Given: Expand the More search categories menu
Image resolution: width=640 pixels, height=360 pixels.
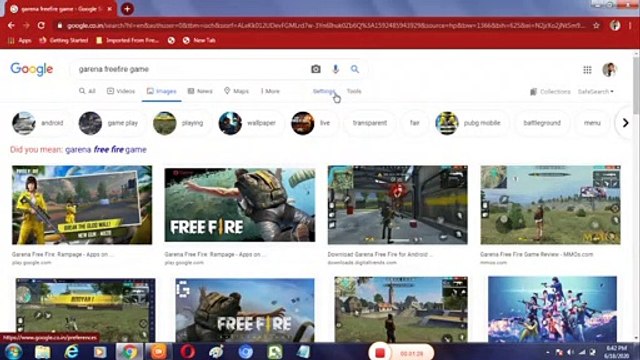Looking at the screenshot, I should coord(270,91).
